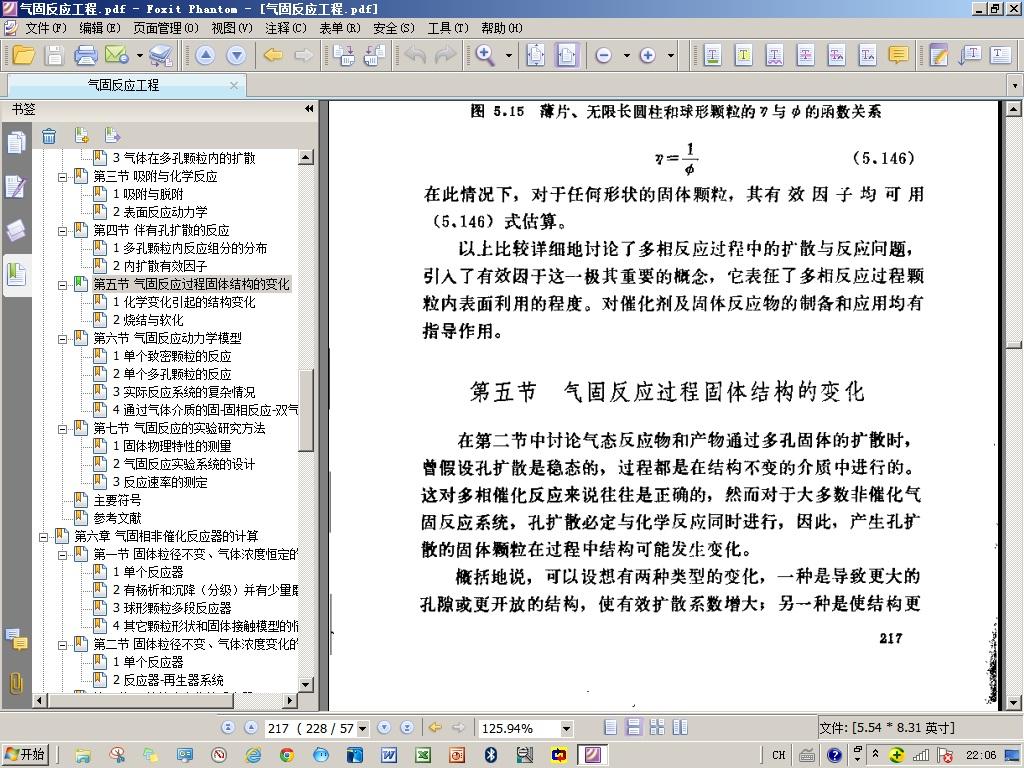
Task: Jump to last page button
Action: [407, 728]
